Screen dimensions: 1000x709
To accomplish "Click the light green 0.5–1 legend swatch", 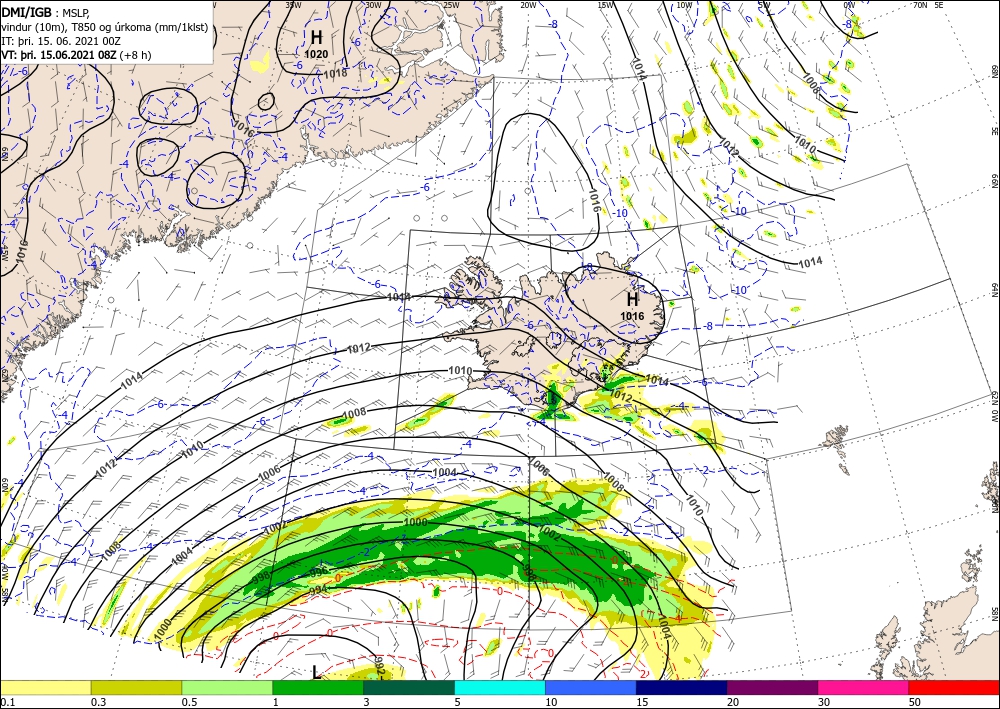I will click(227, 687).
